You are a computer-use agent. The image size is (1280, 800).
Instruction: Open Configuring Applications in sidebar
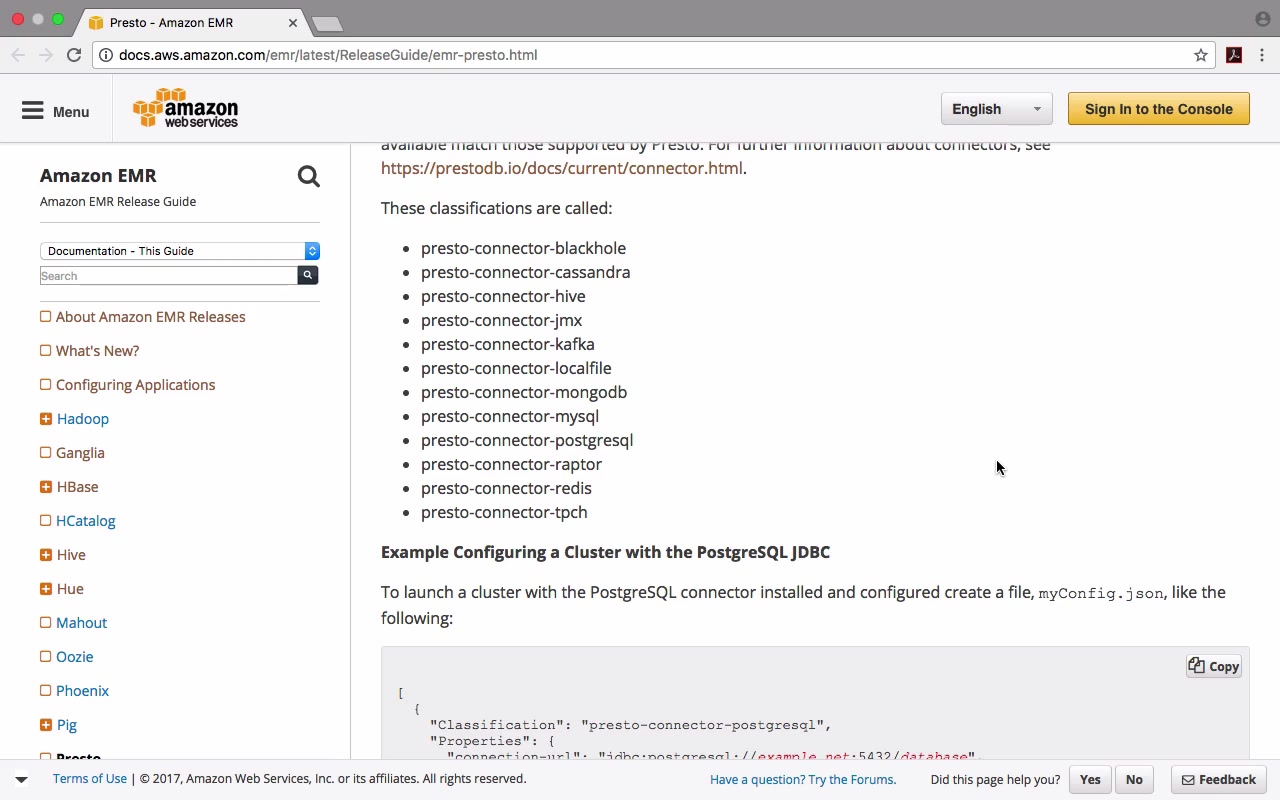(x=135, y=385)
